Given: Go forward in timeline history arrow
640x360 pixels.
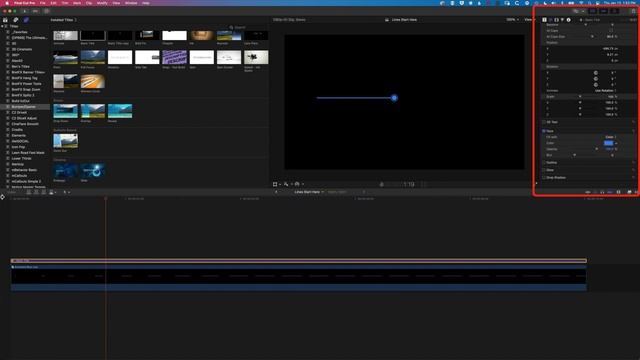Looking at the screenshot, I should pos(364,192).
